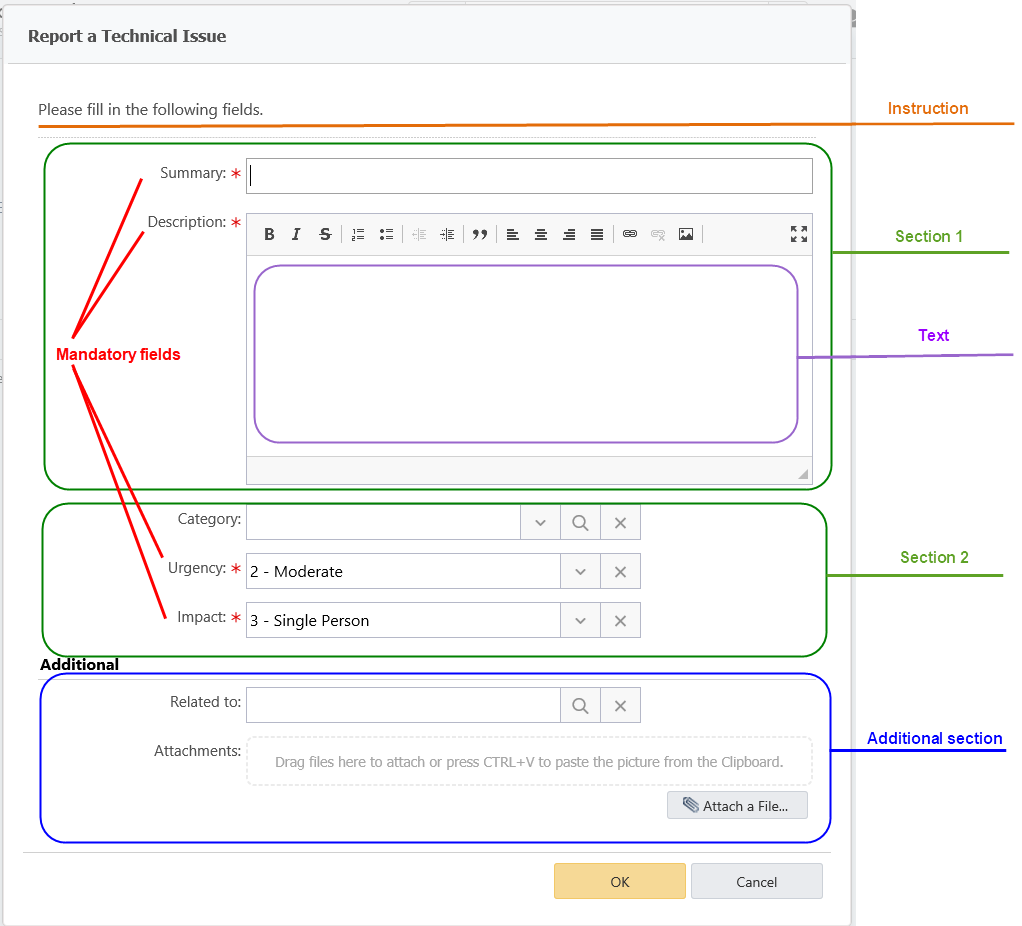Insert a hyperlink in Description
The width and height of the screenshot is (1022, 926).
pos(630,234)
